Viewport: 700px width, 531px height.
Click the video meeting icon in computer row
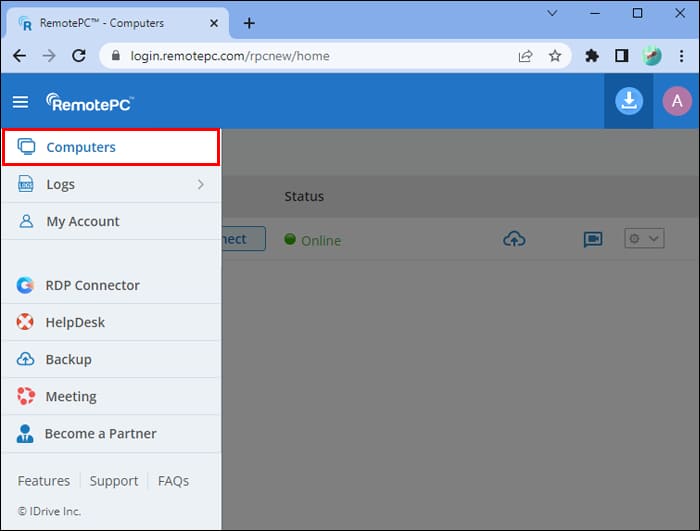pyautogui.click(x=593, y=239)
